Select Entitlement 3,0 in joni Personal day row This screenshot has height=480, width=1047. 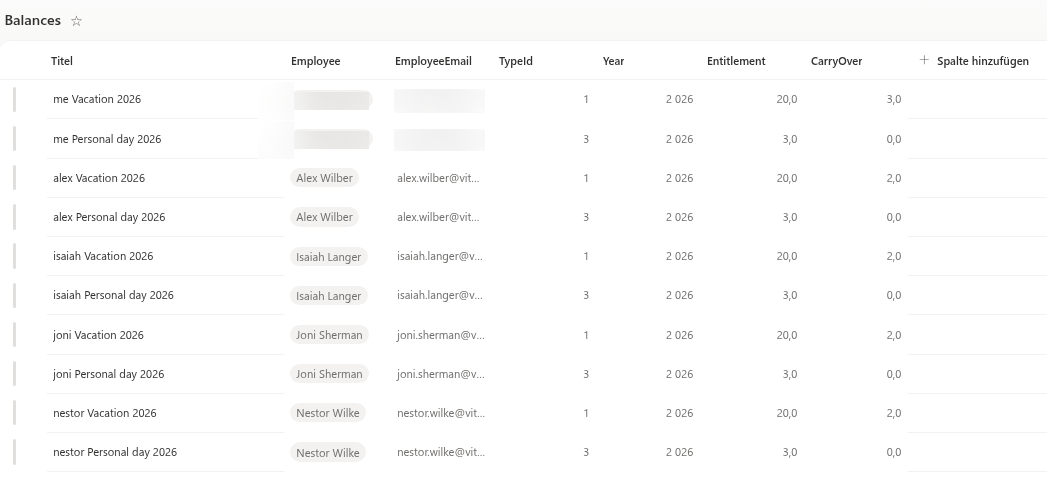click(789, 374)
